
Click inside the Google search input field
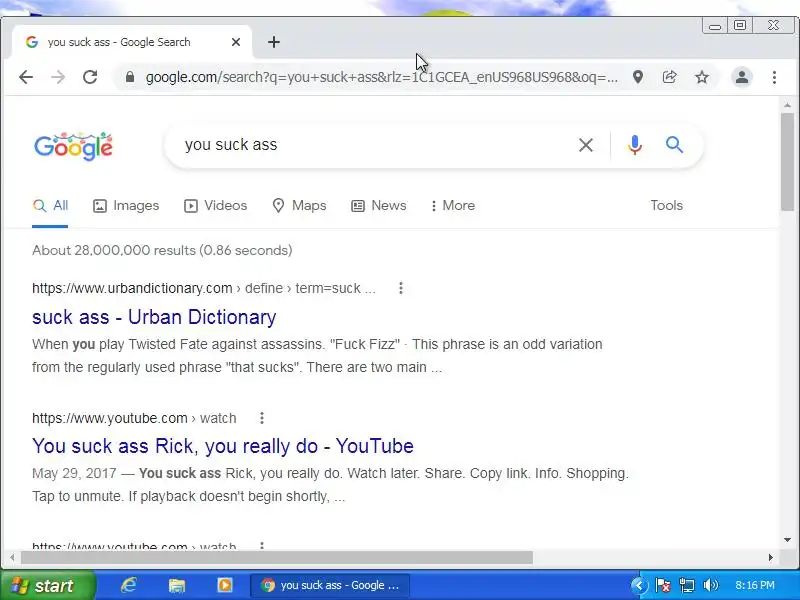[378, 145]
